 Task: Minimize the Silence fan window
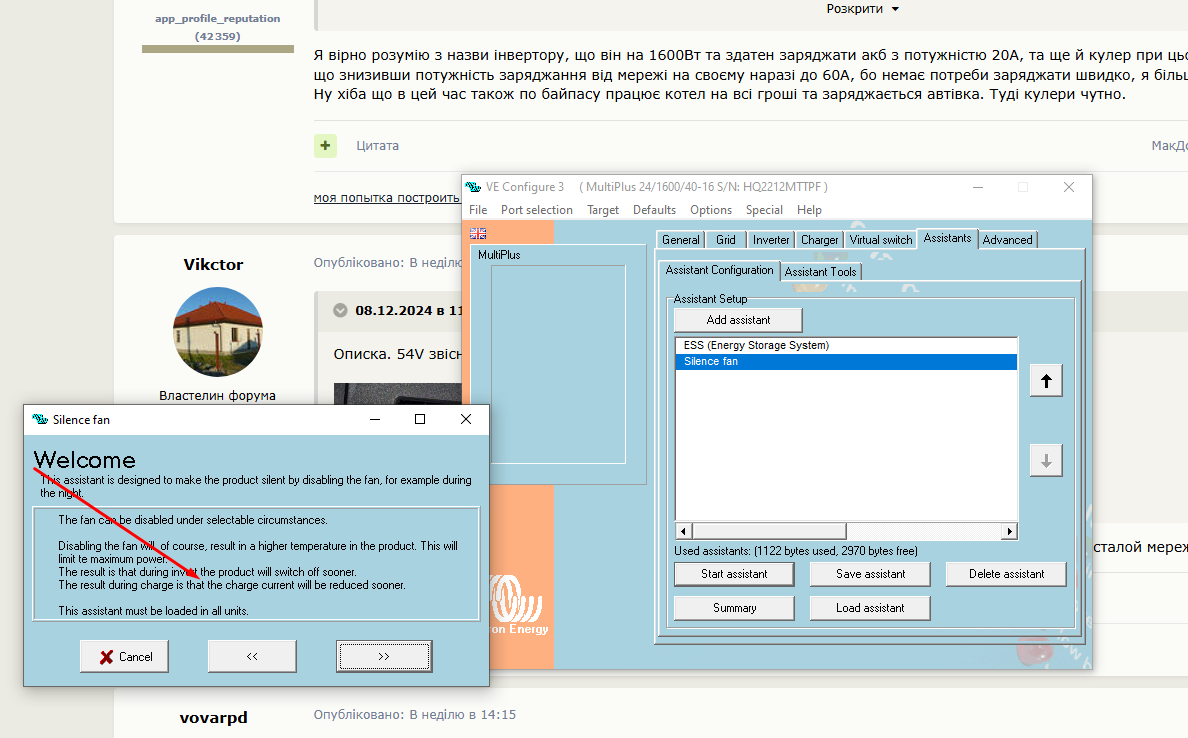[x=374, y=419]
